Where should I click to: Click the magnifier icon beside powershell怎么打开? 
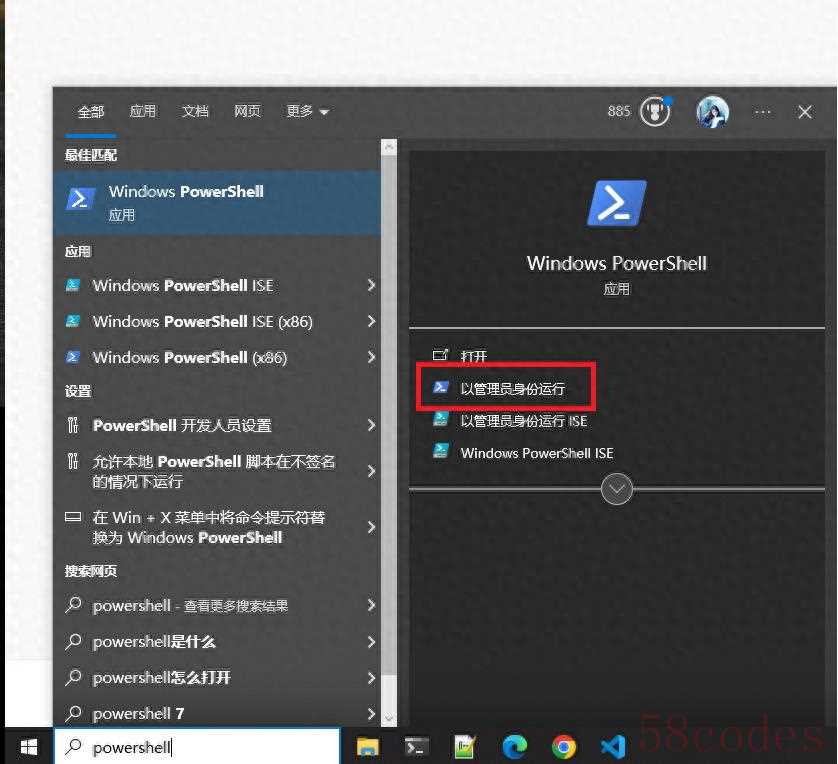click(x=73, y=677)
